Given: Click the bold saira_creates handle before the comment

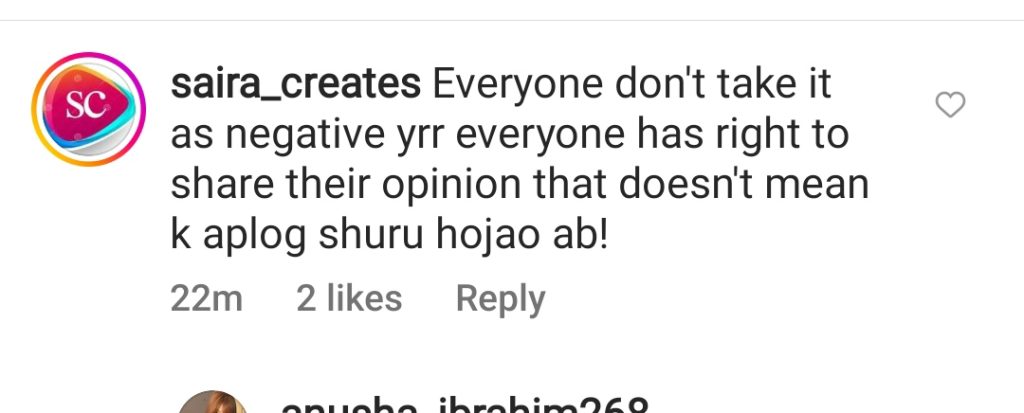Looking at the screenshot, I should coord(296,85).
